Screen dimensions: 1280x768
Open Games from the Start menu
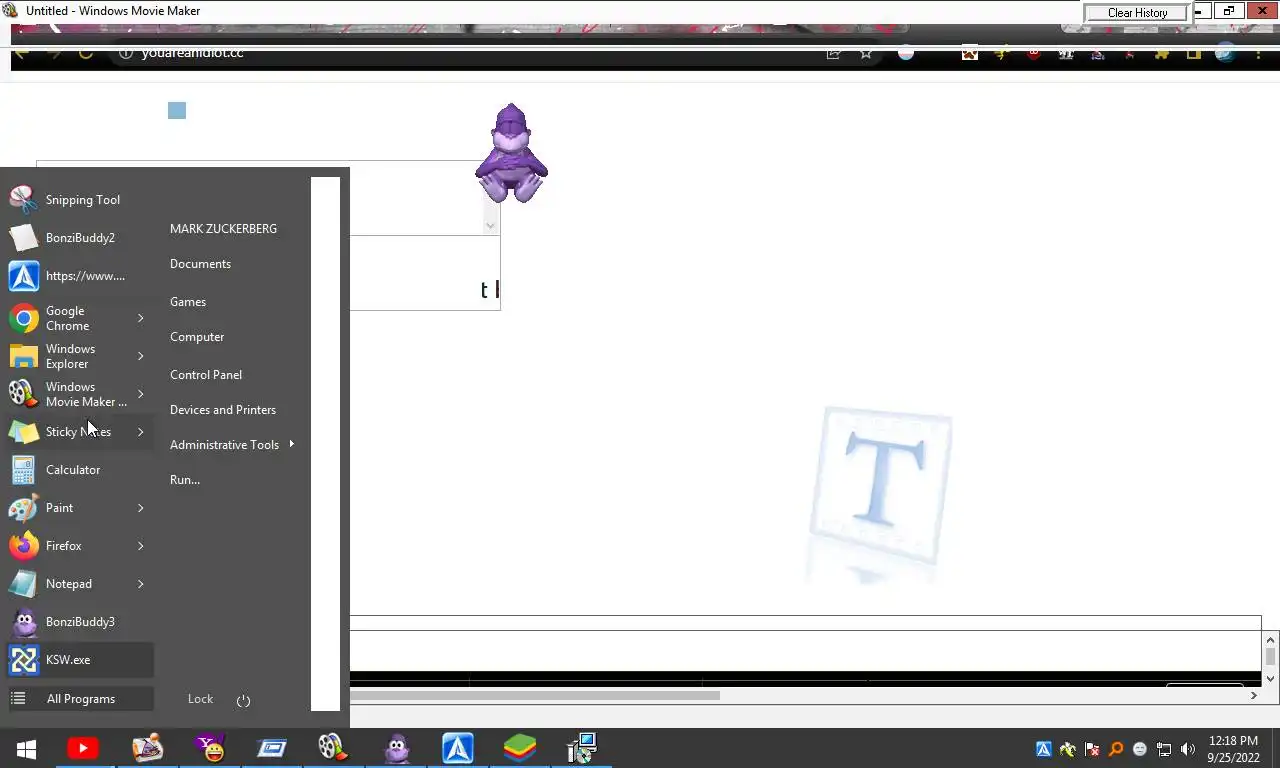[188, 302]
